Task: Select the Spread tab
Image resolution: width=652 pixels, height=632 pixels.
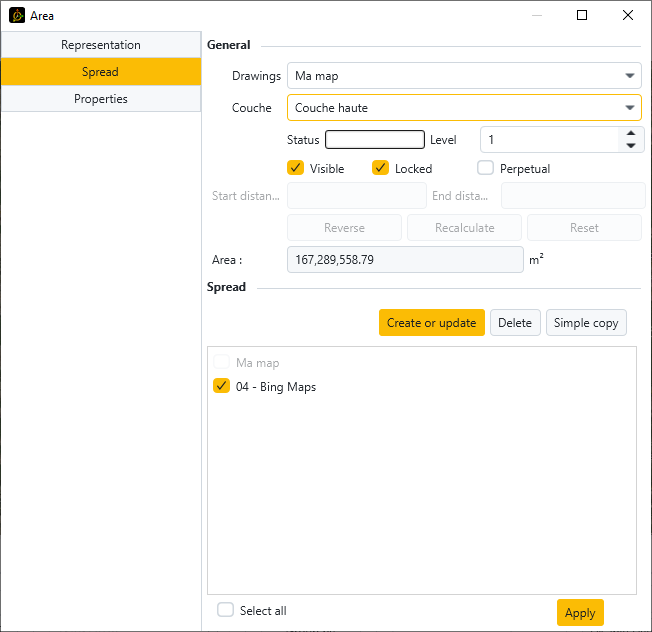Action: [x=101, y=72]
